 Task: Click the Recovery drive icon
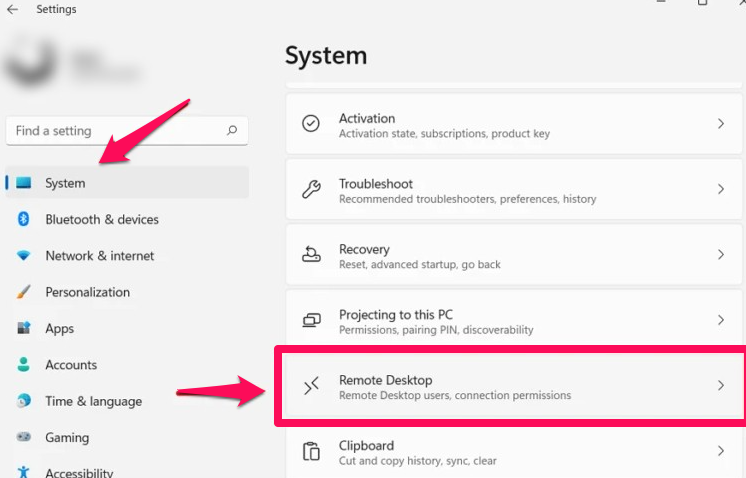coord(311,254)
